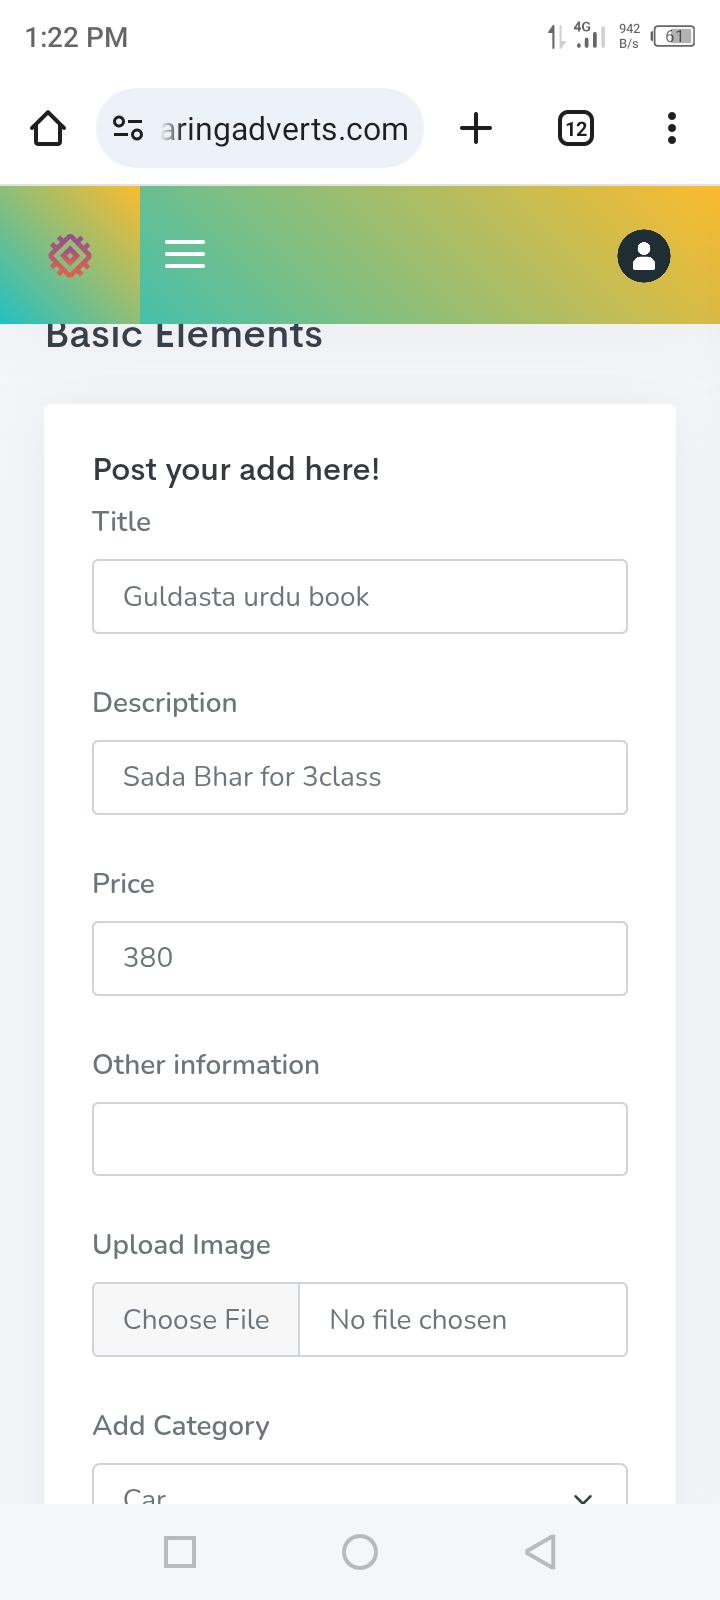This screenshot has width=720, height=1600.
Task: Go to browser home page icon
Action: pos(48,129)
